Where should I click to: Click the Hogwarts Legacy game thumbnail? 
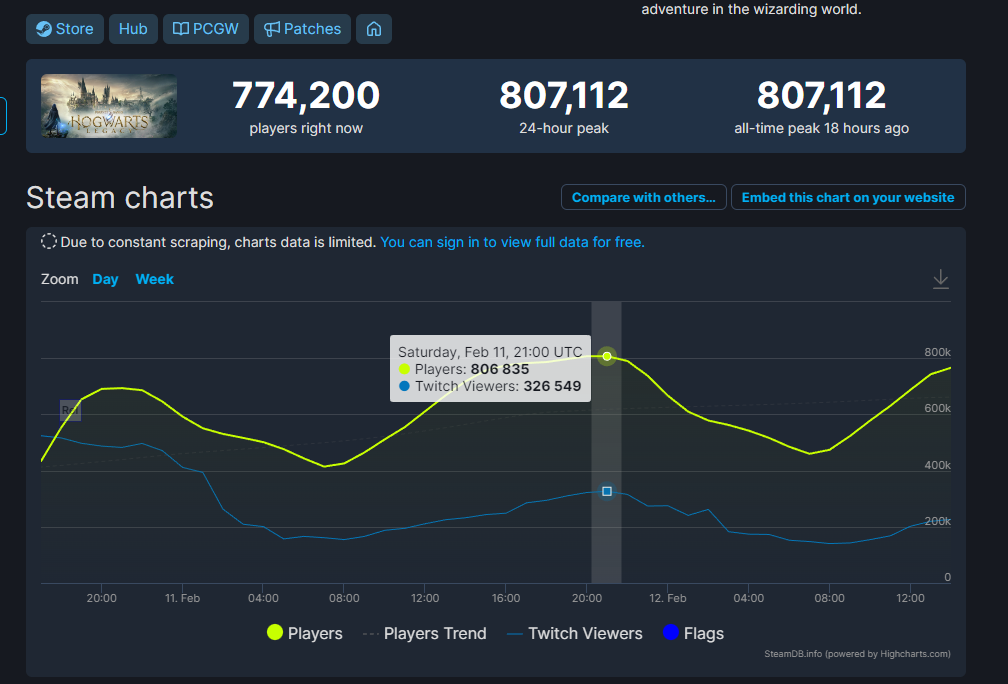pos(109,106)
